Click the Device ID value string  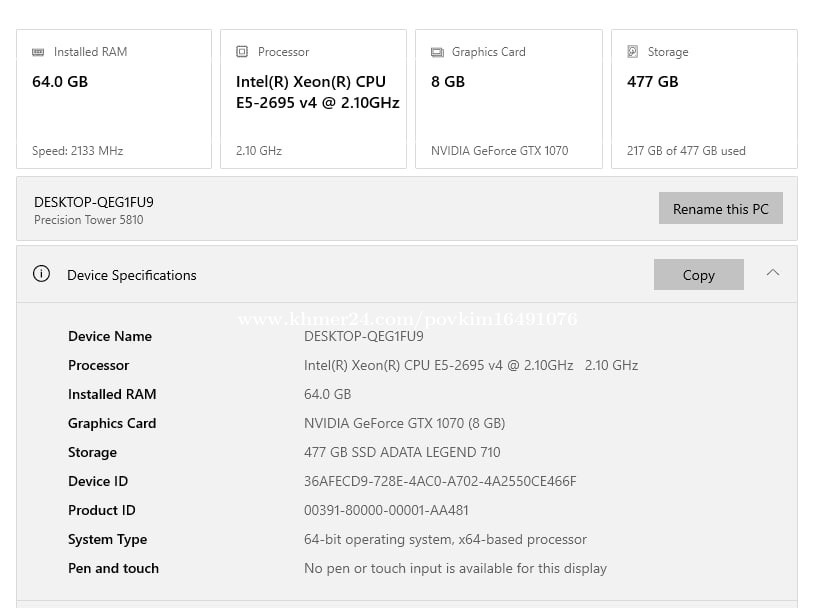(440, 481)
